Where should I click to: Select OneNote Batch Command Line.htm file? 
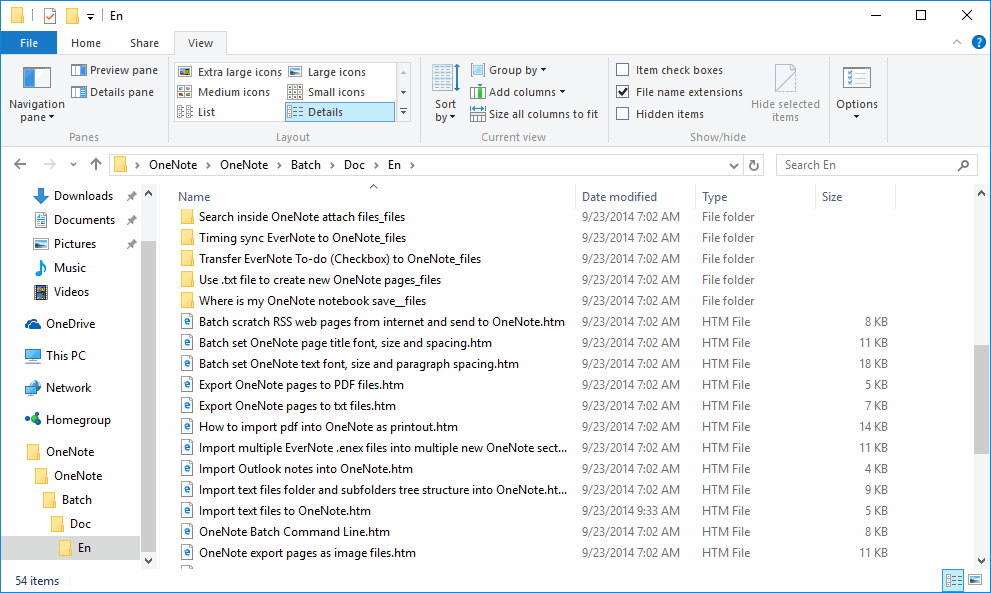(x=294, y=532)
